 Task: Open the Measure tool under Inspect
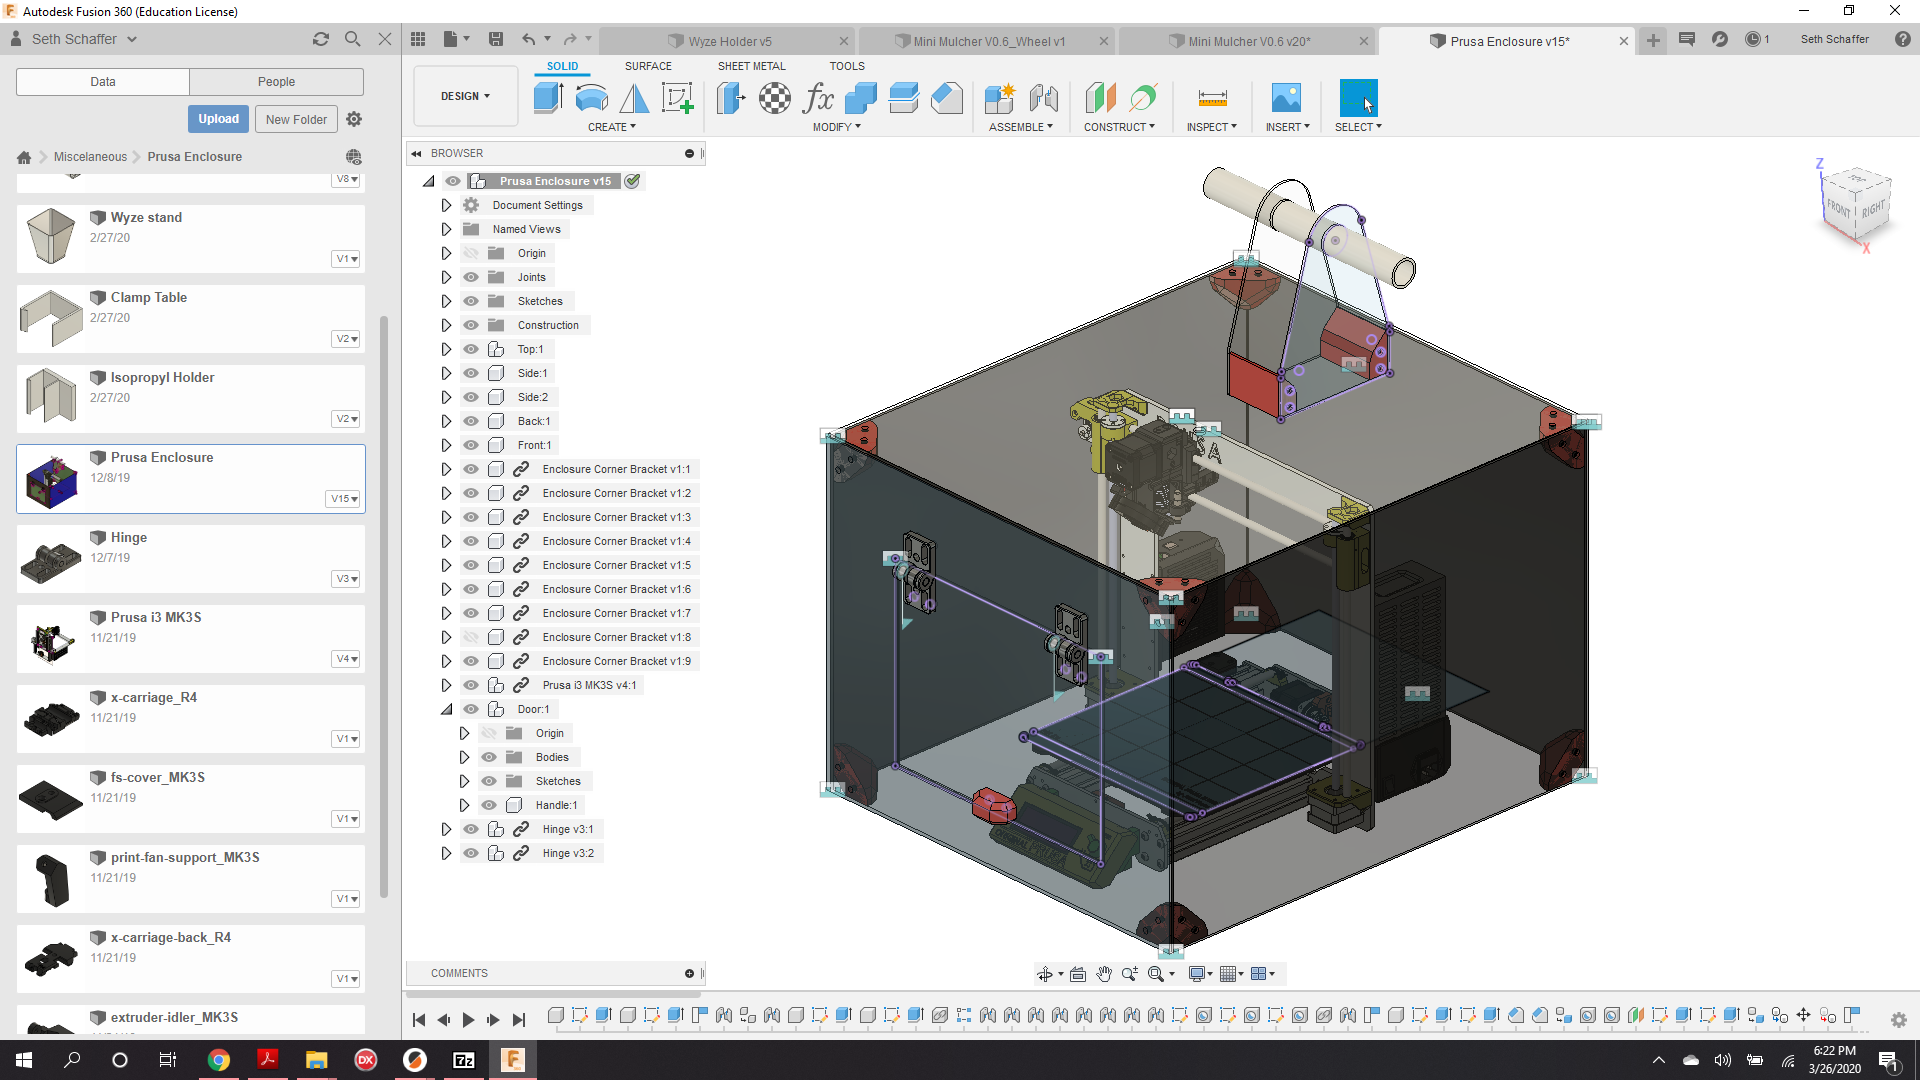tap(1211, 98)
